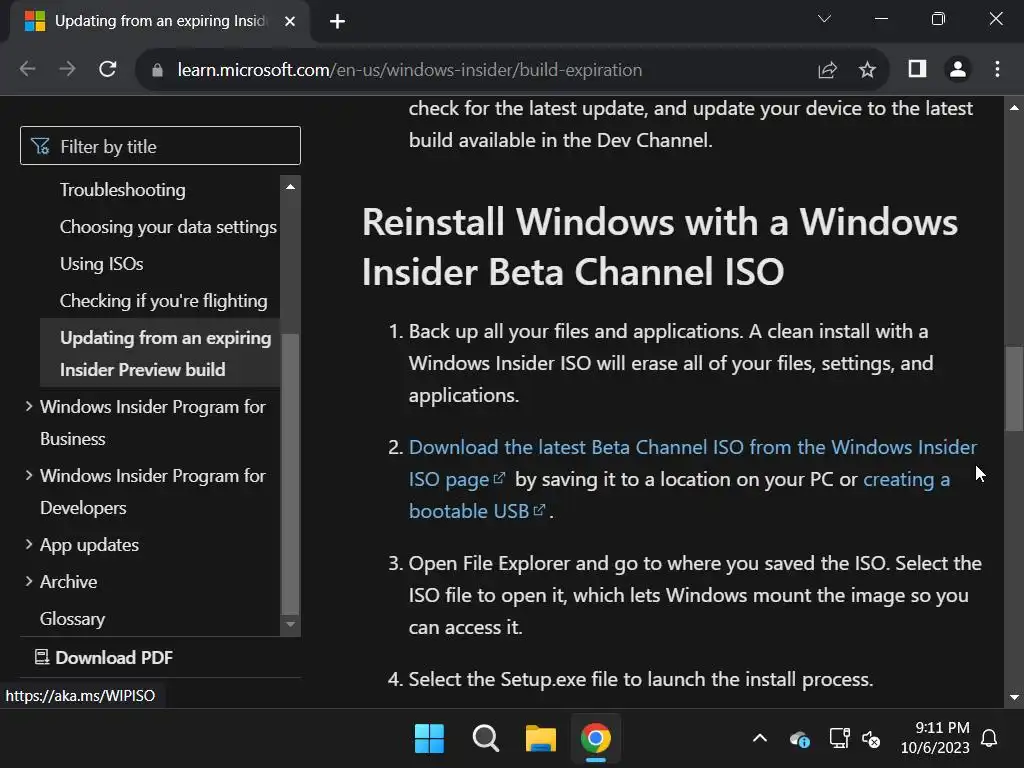View site information lock icon

pyautogui.click(x=157, y=70)
